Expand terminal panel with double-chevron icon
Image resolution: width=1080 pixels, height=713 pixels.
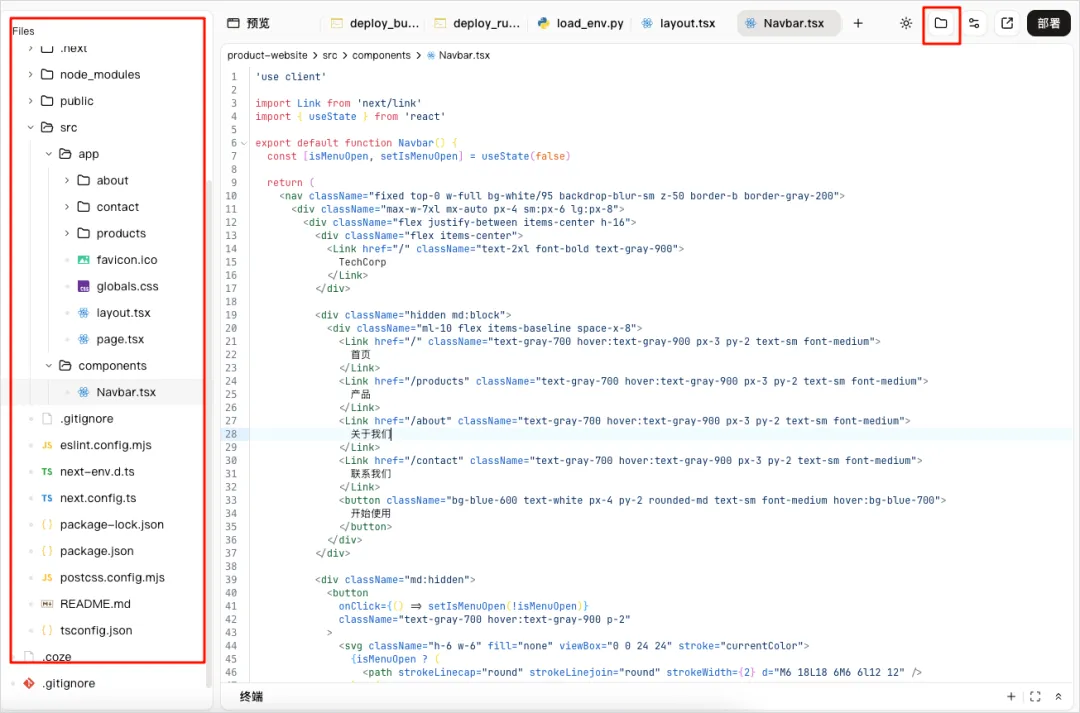(1059, 696)
